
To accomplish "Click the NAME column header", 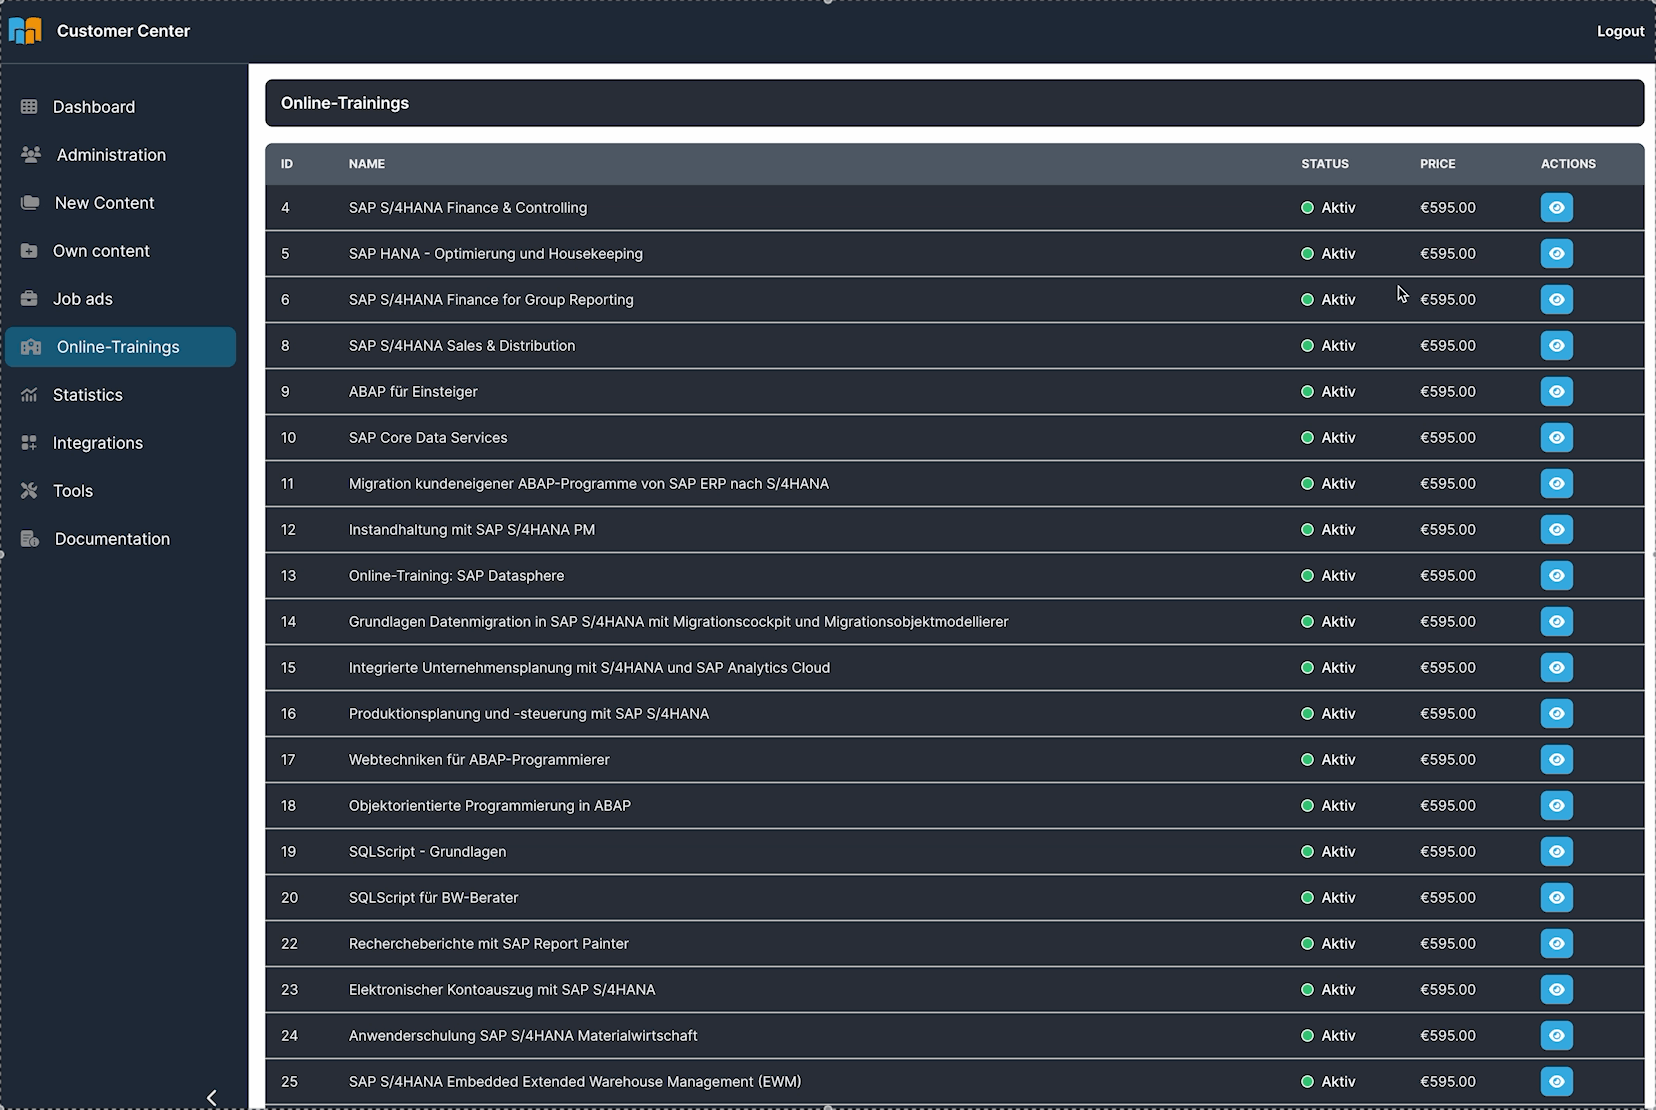I will tap(367, 164).
